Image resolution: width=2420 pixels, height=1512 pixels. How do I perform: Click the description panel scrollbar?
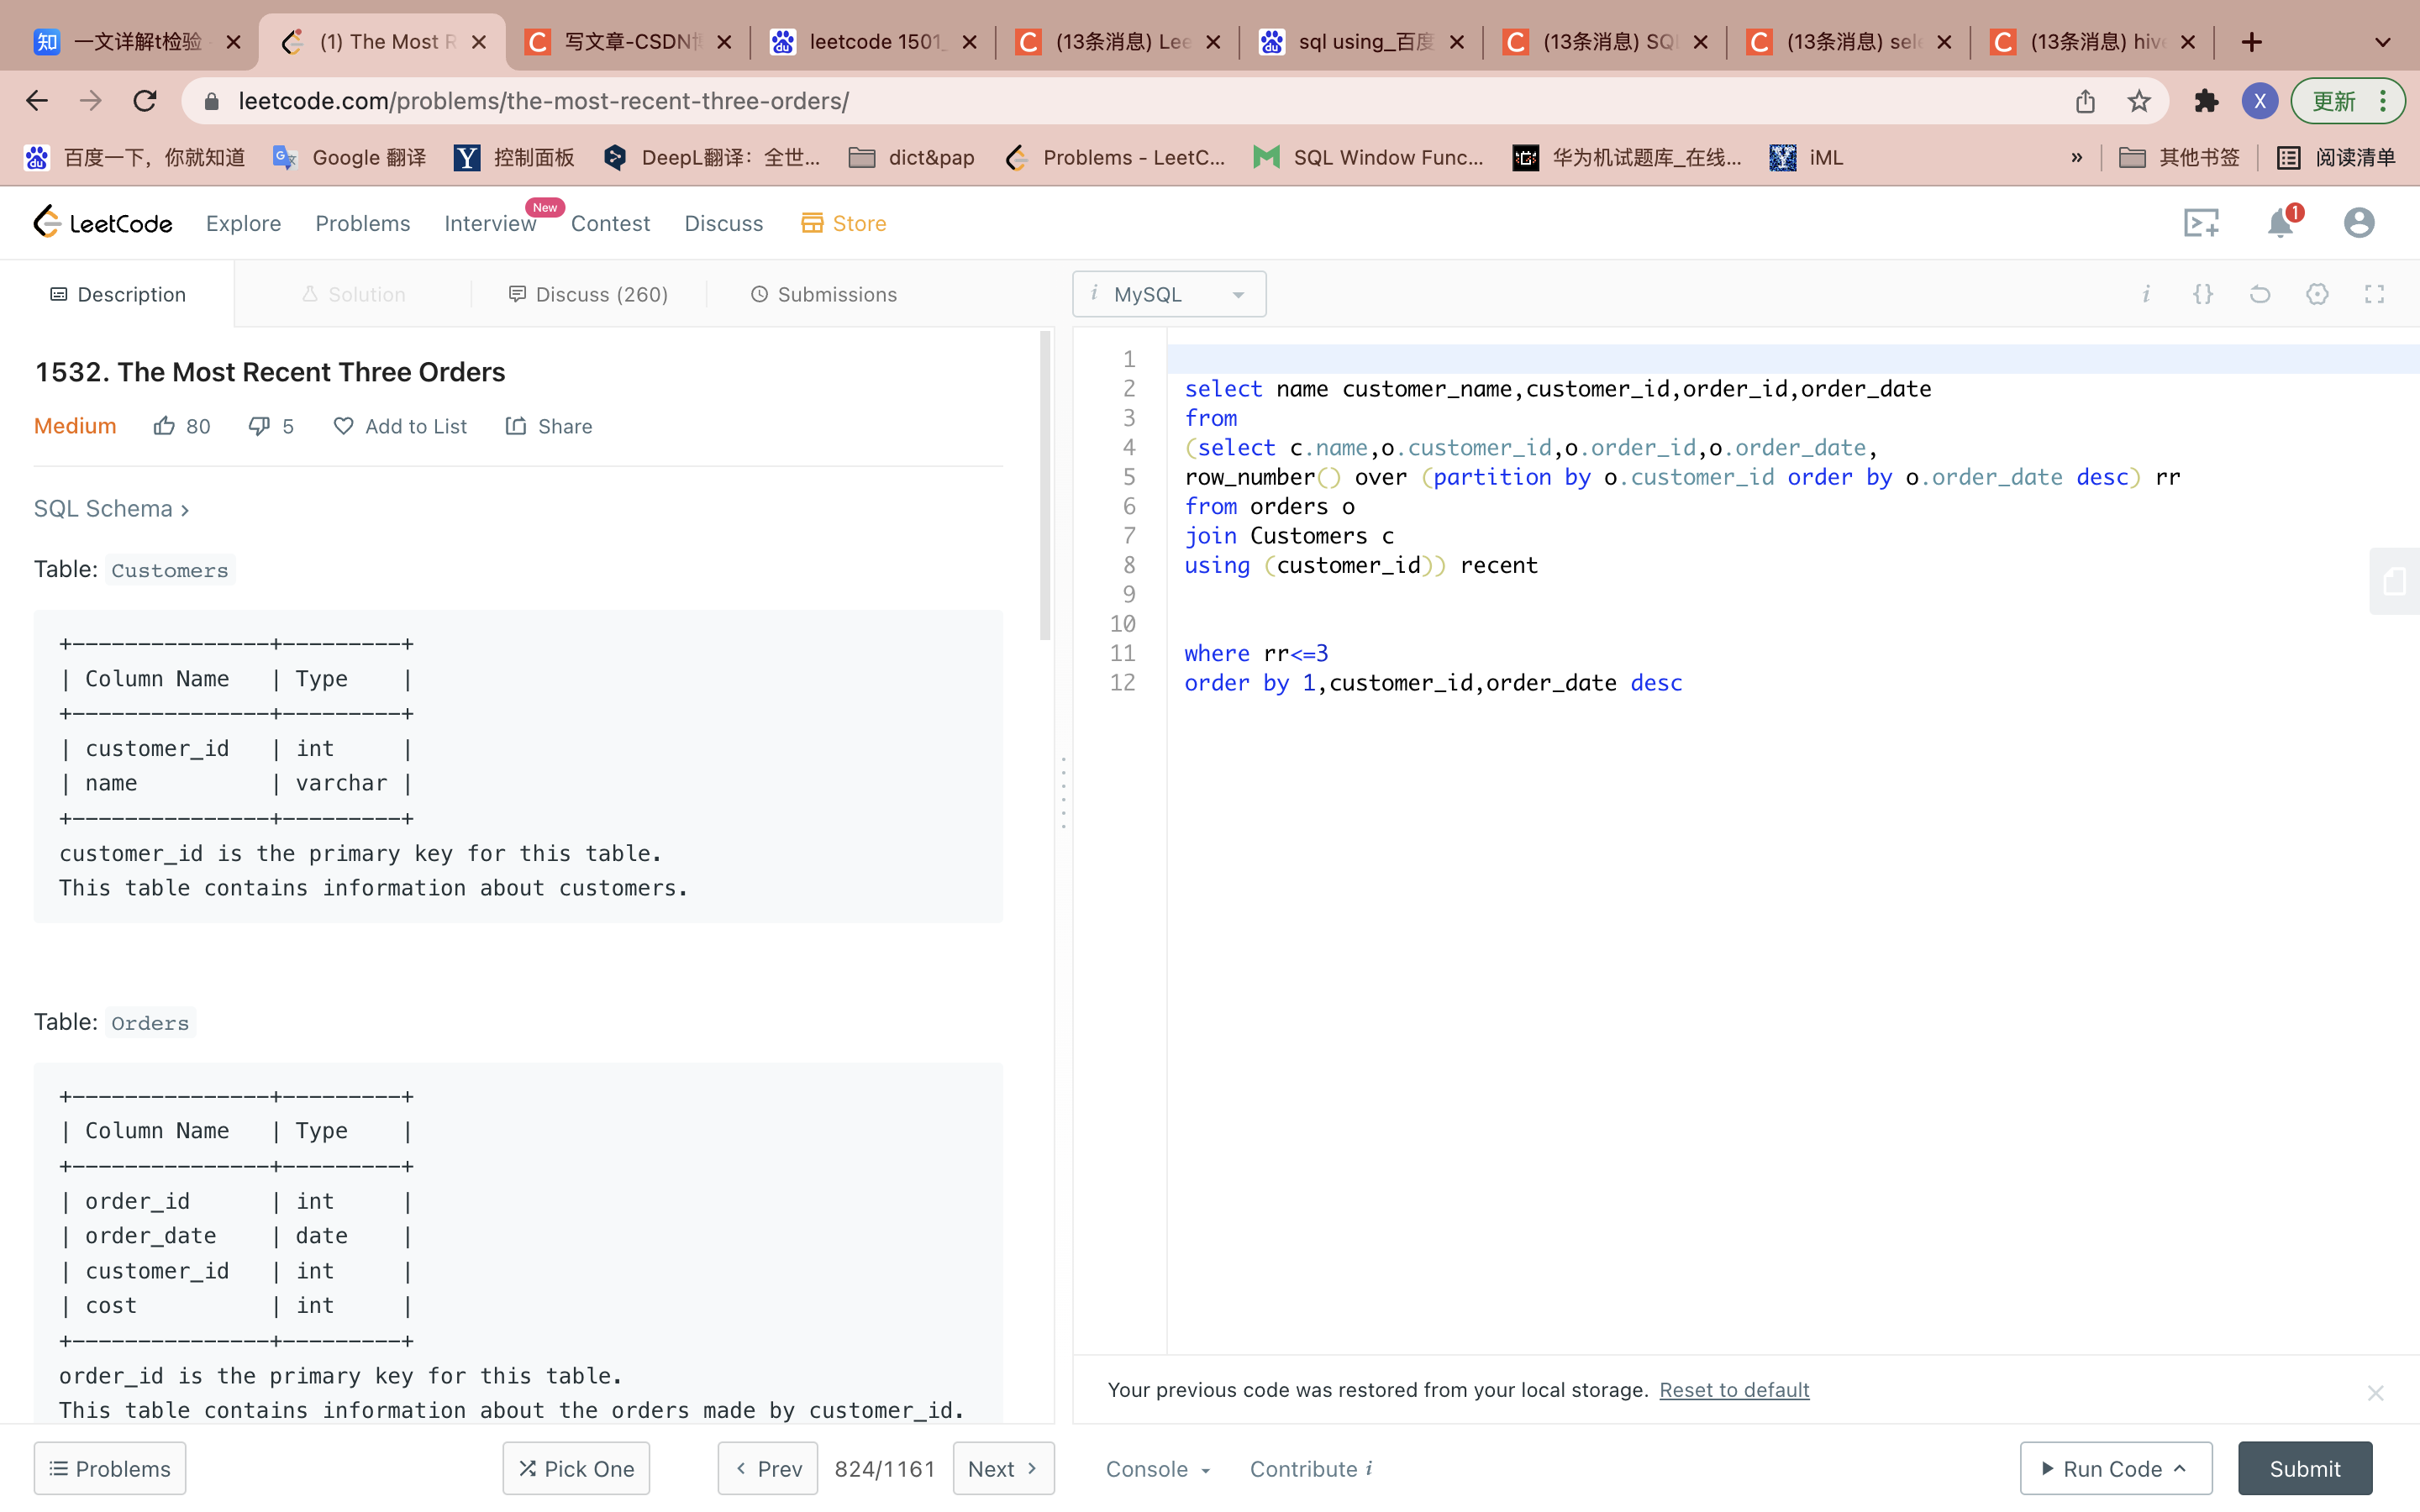point(1045,486)
